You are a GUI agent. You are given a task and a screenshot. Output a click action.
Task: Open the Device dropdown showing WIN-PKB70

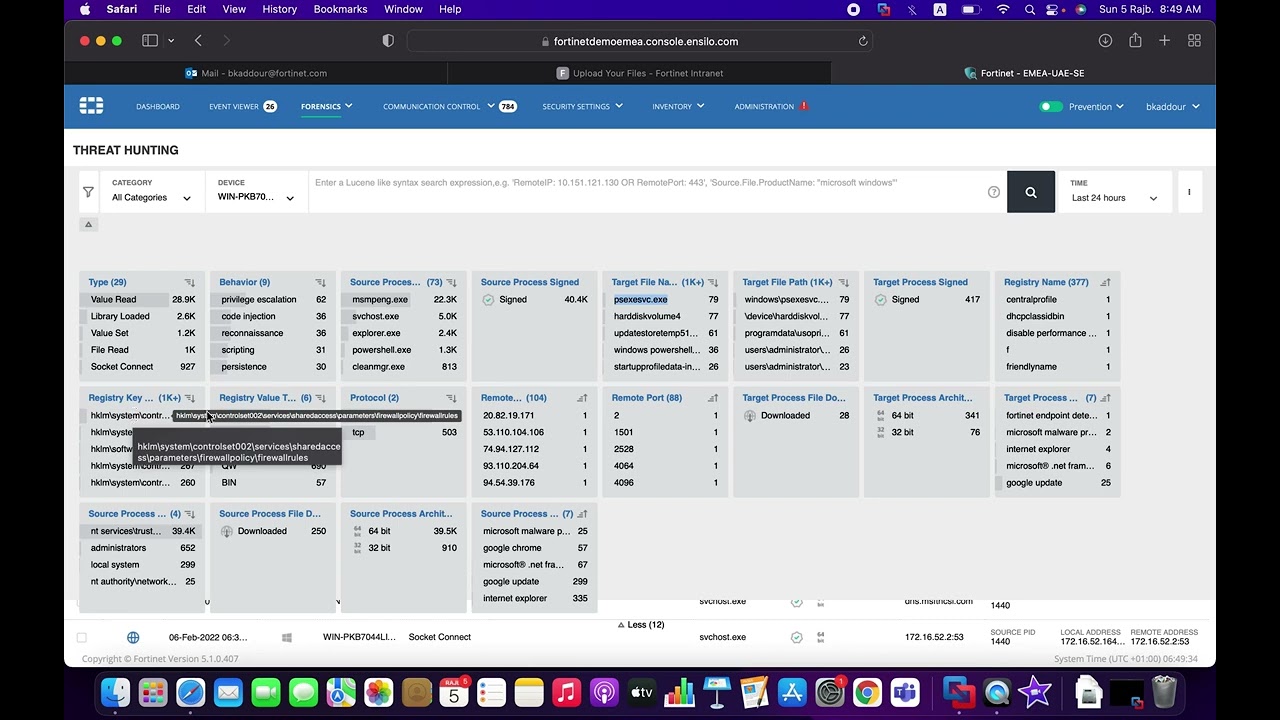coord(256,191)
